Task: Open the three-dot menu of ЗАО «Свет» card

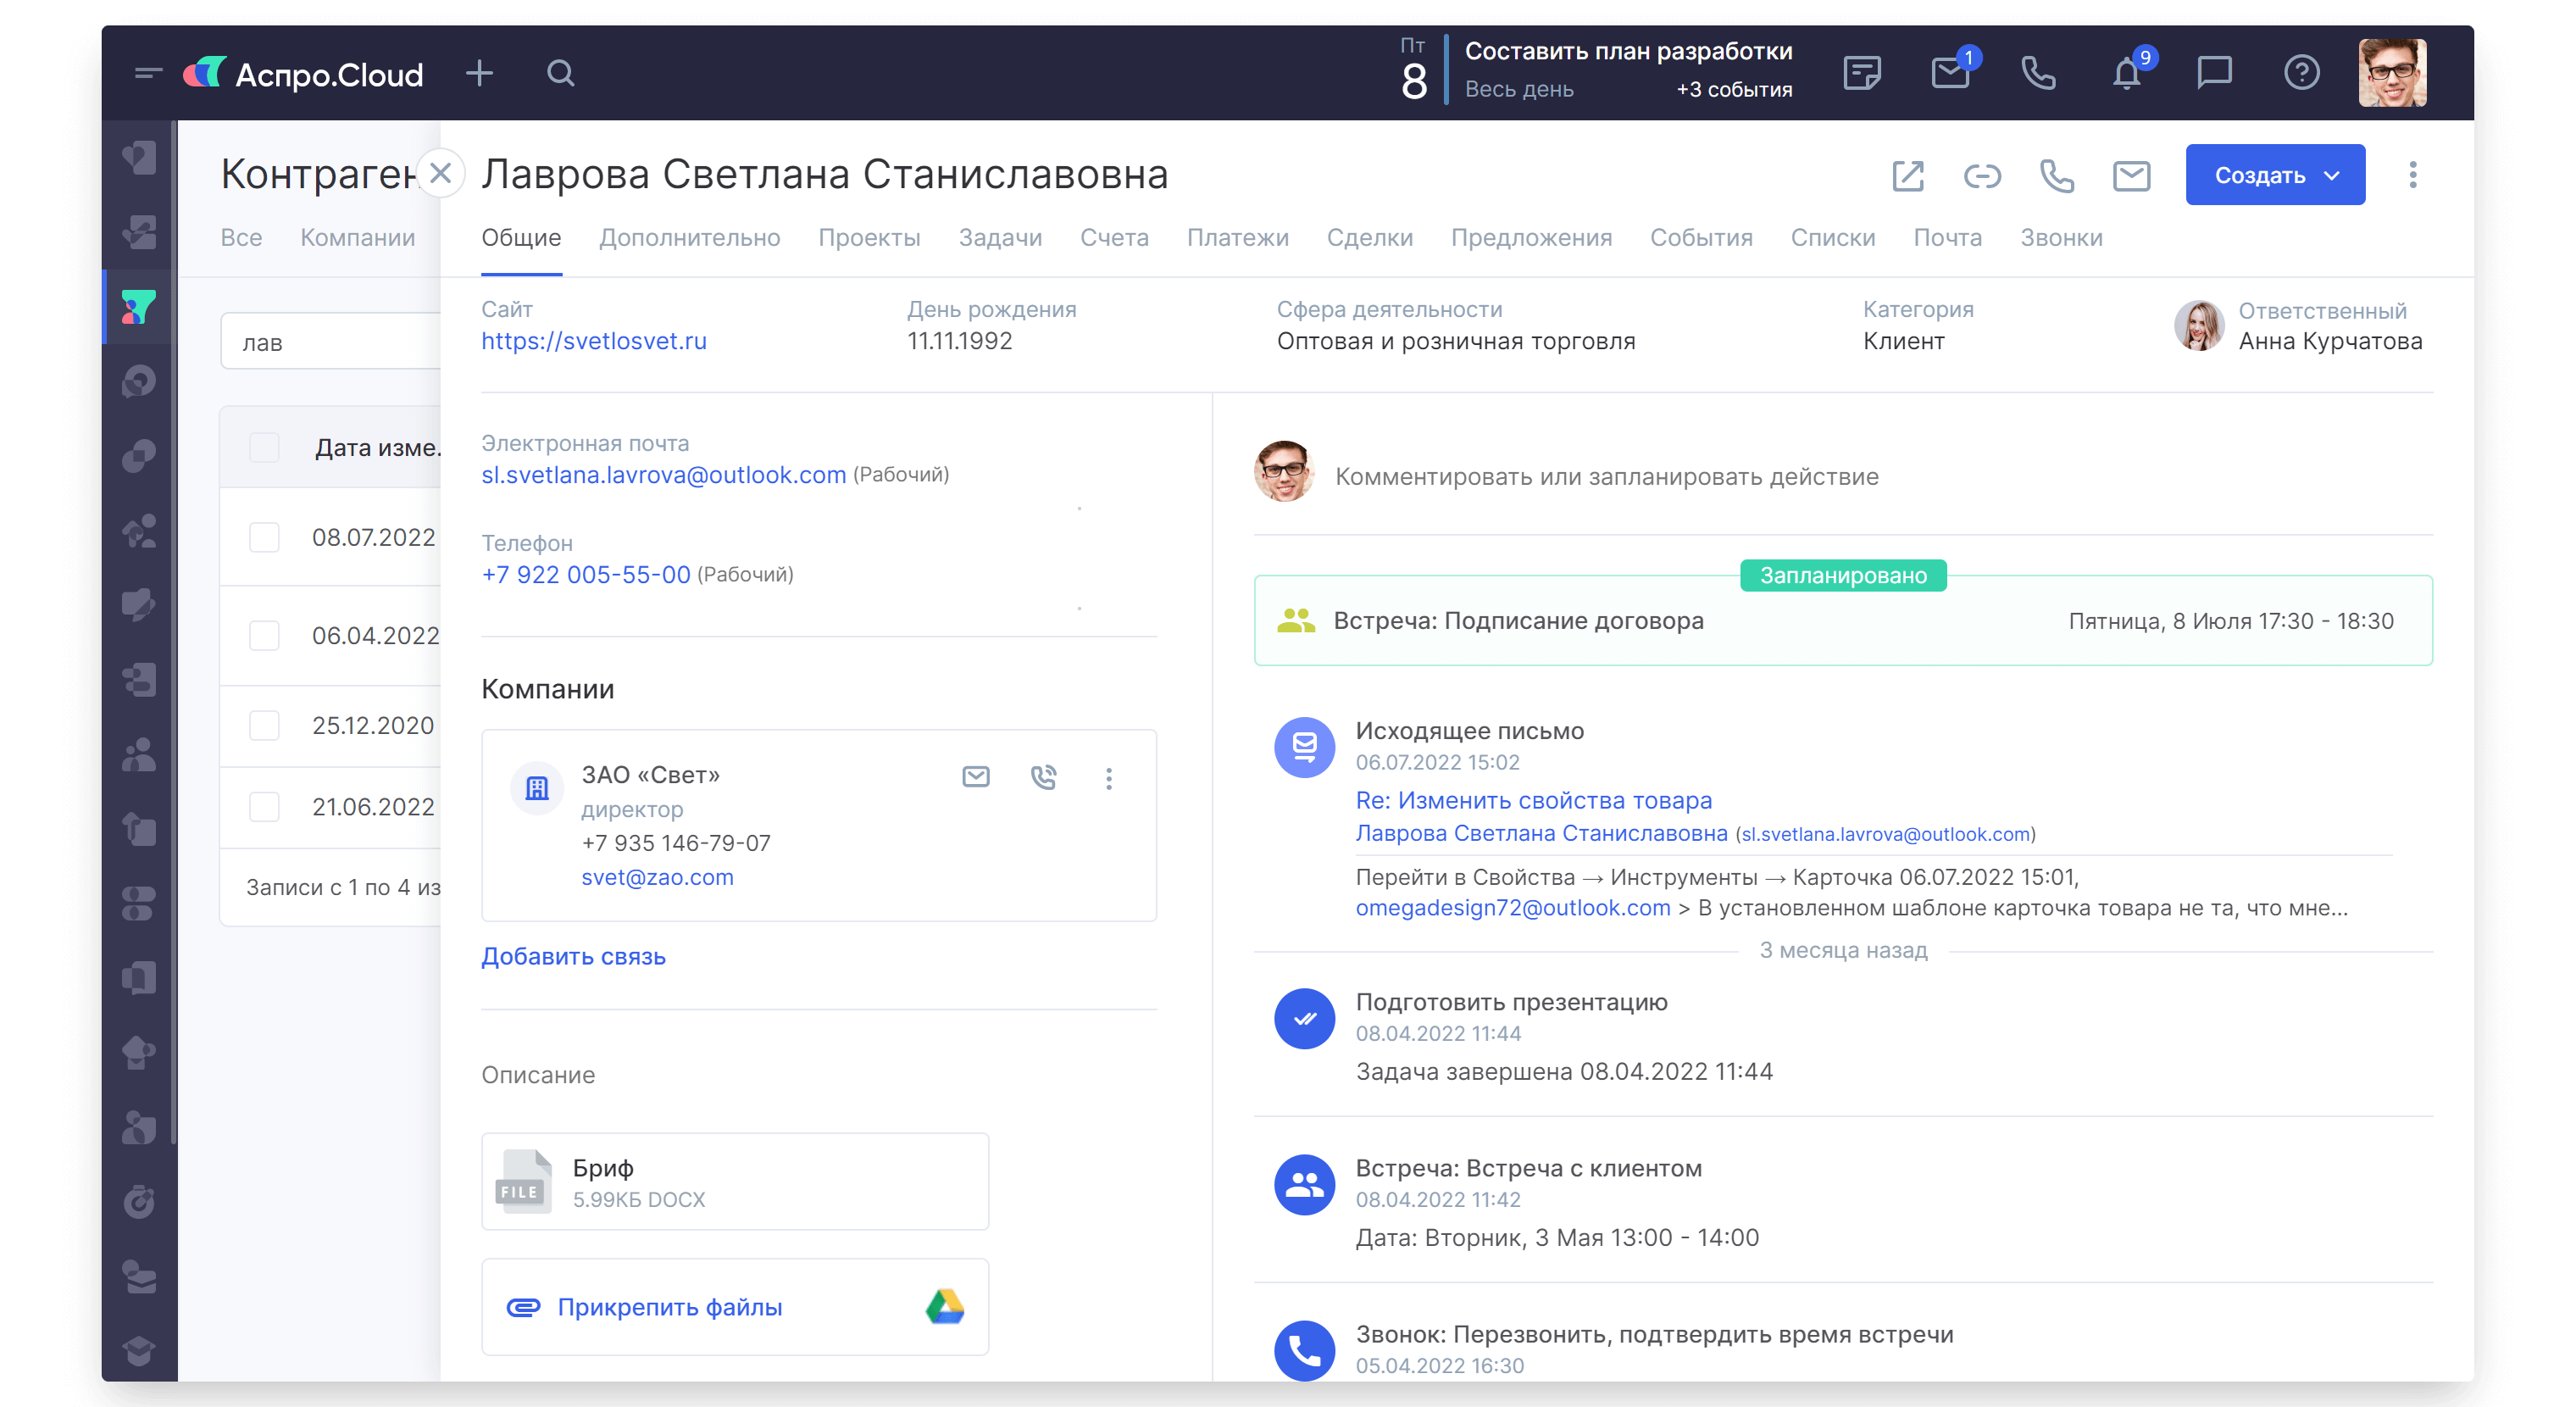Action: click(1108, 779)
